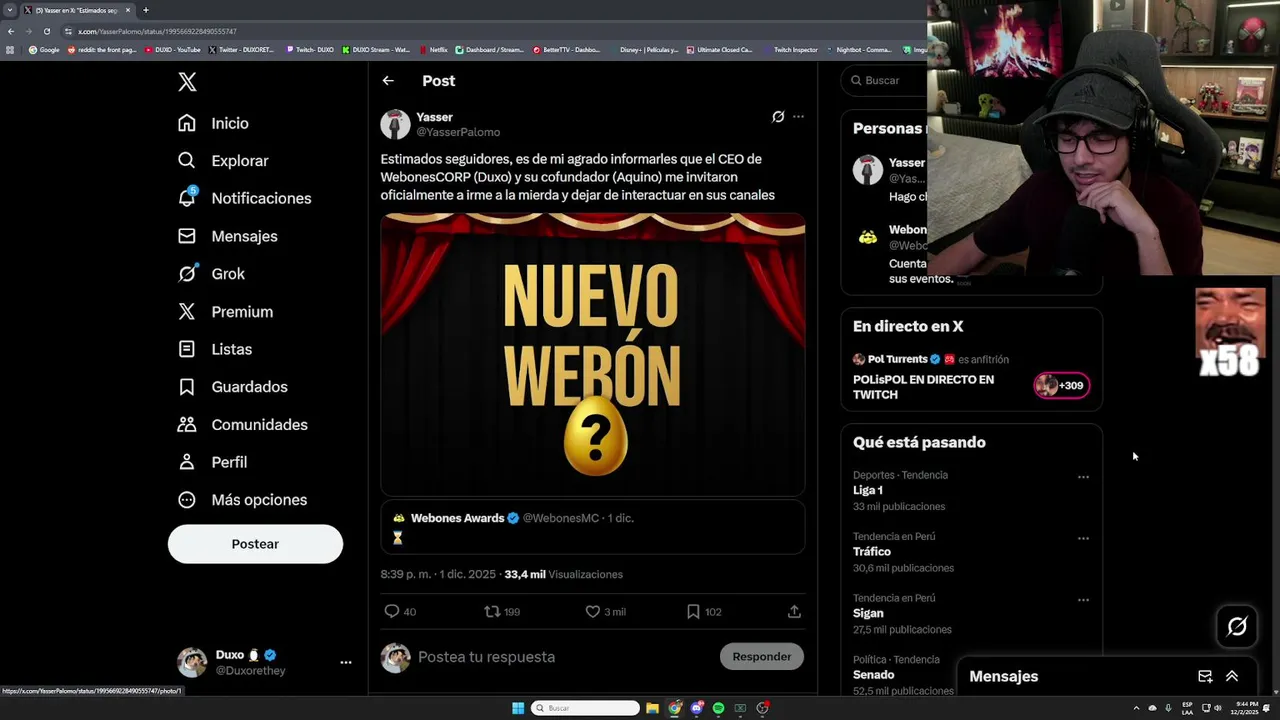The image size is (1280, 720).
Task: Open Discord from taskbar
Action: click(697, 708)
